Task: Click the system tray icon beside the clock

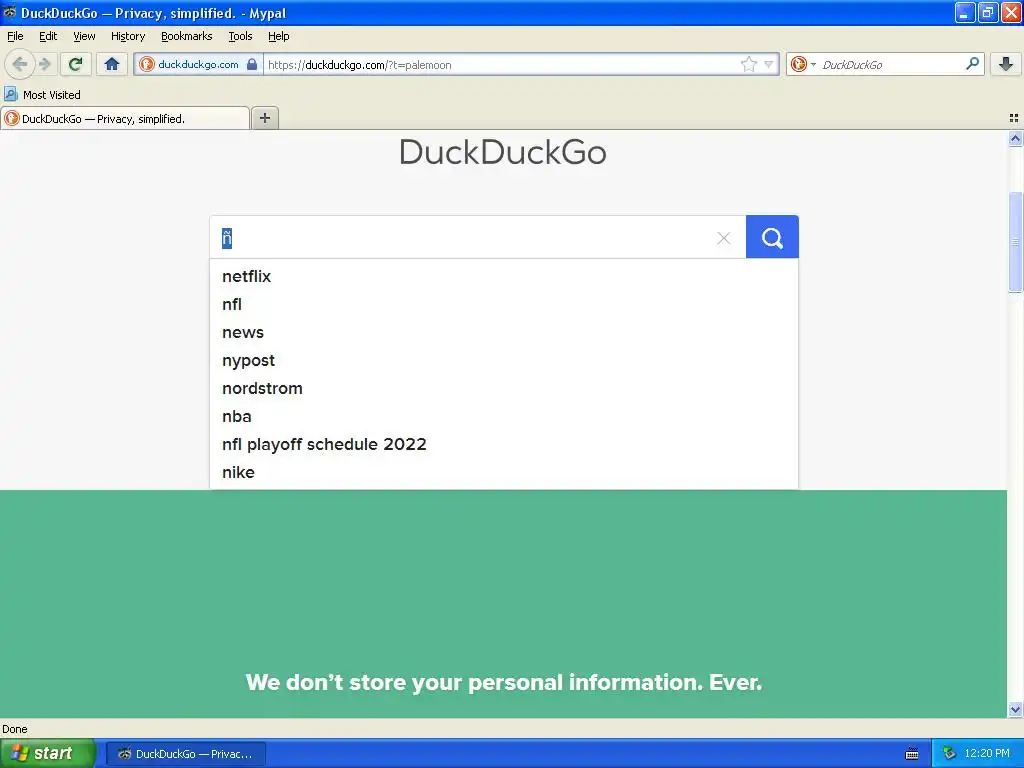Action: pos(949,754)
